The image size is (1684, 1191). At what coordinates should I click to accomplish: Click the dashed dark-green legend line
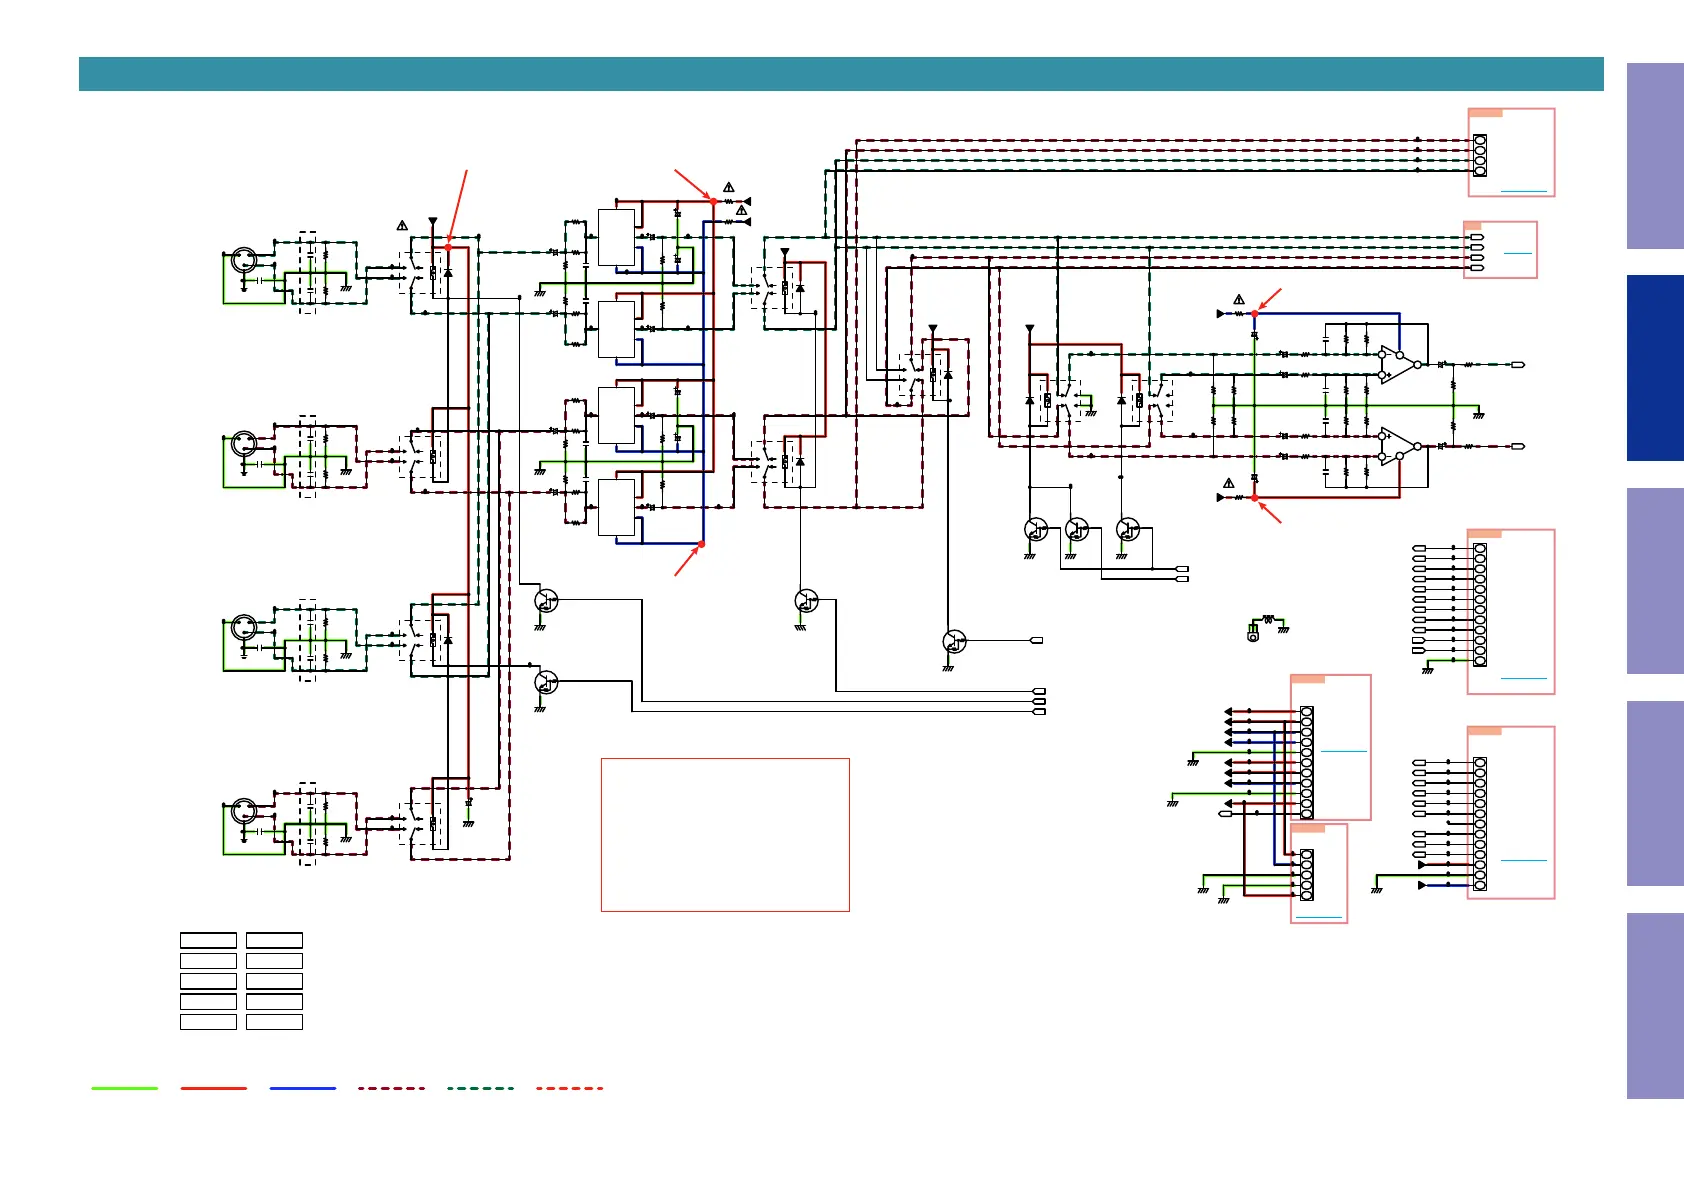[x=481, y=1088]
